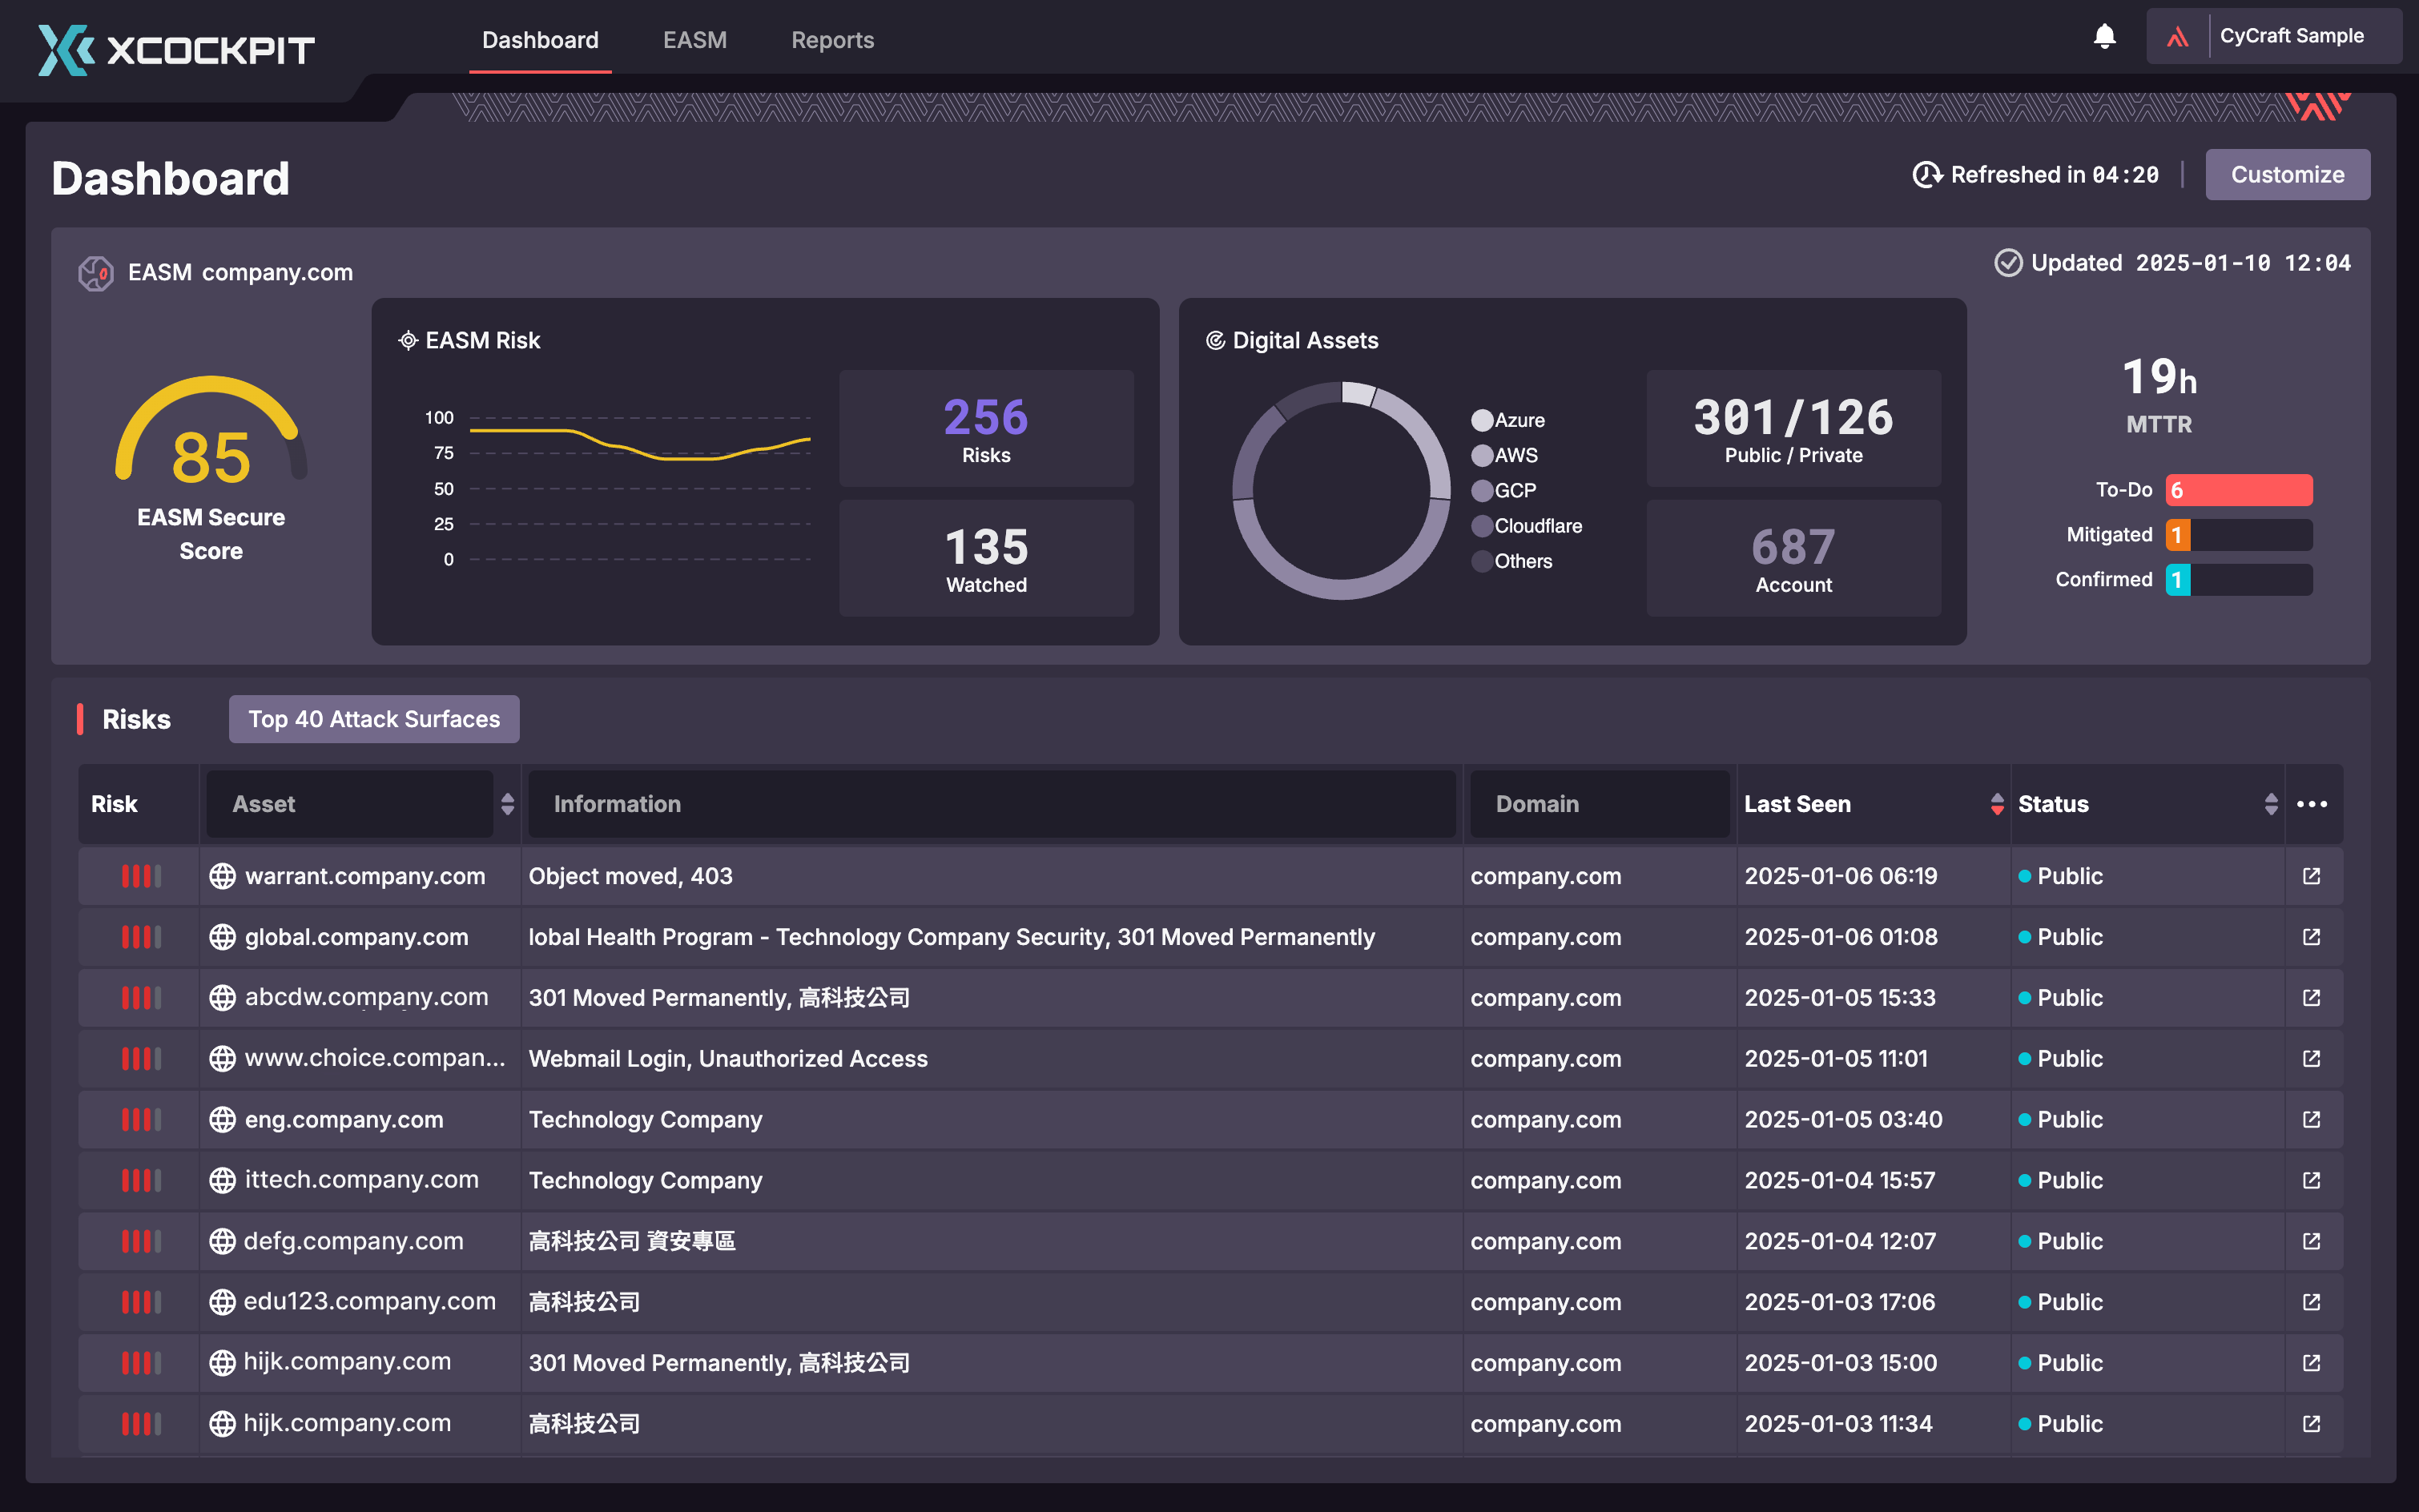This screenshot has height=1512, width=2419.
Task: Open the three-dot column options menu
Action: click(2311, 804)
